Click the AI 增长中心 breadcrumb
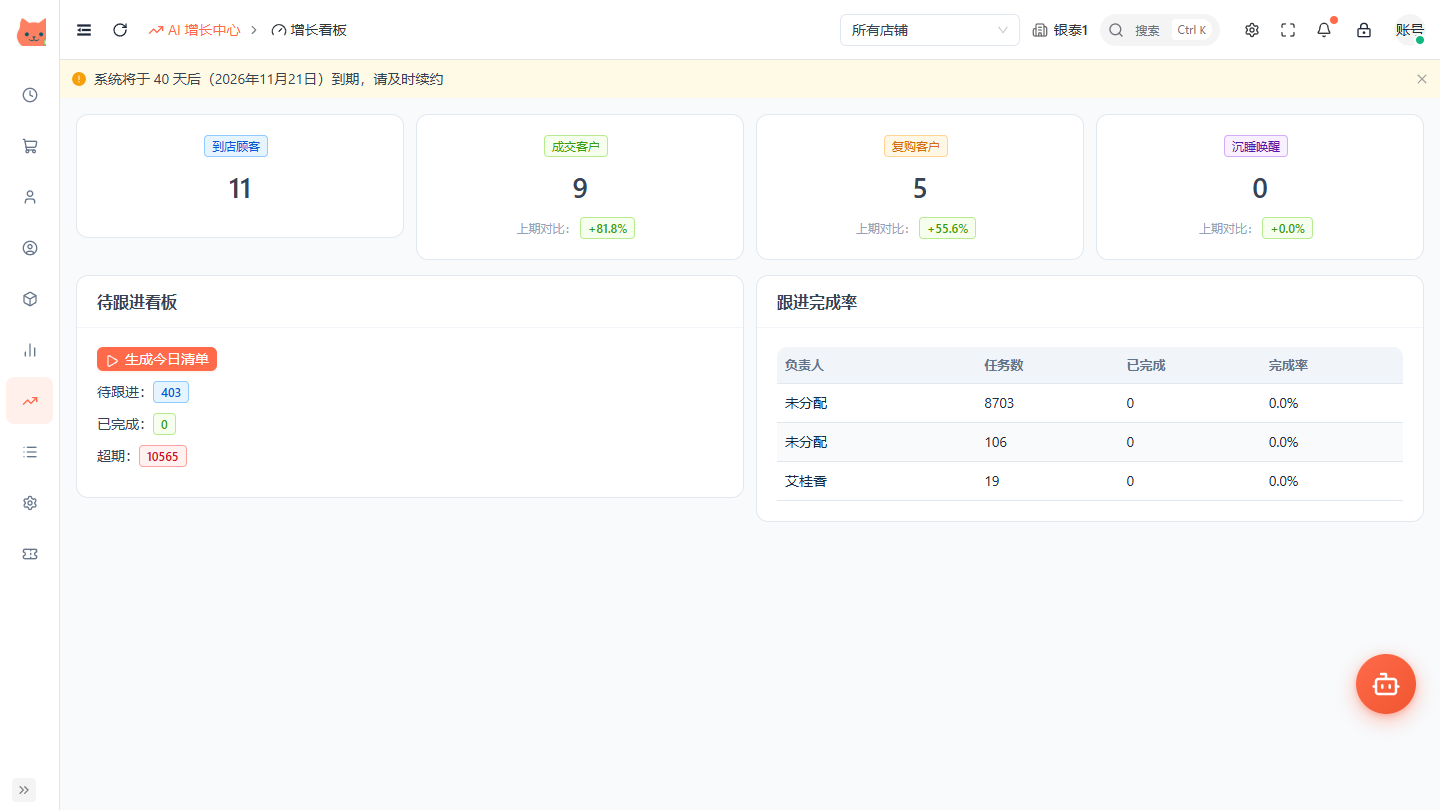1440x810 pixels. coord(195,30)
